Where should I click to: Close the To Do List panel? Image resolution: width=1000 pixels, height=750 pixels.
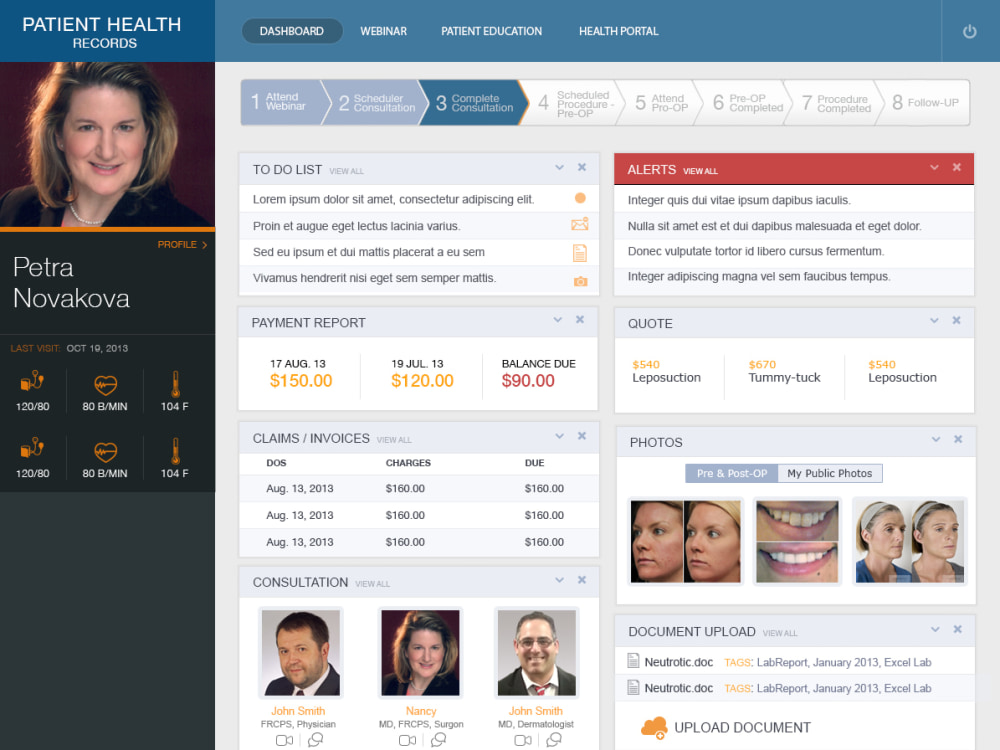point(582,167)
